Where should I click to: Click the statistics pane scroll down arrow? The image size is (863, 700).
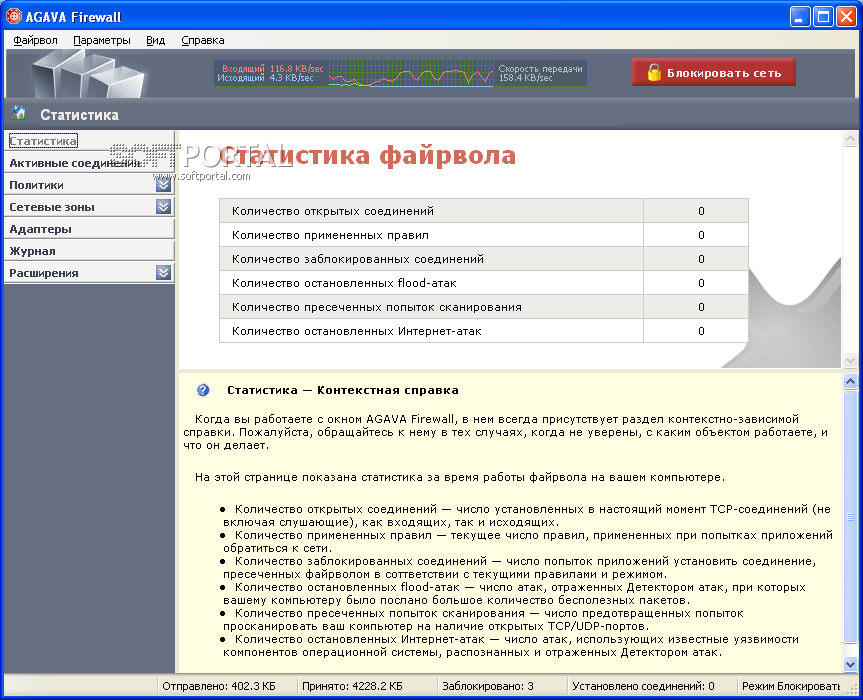[850, 360]
